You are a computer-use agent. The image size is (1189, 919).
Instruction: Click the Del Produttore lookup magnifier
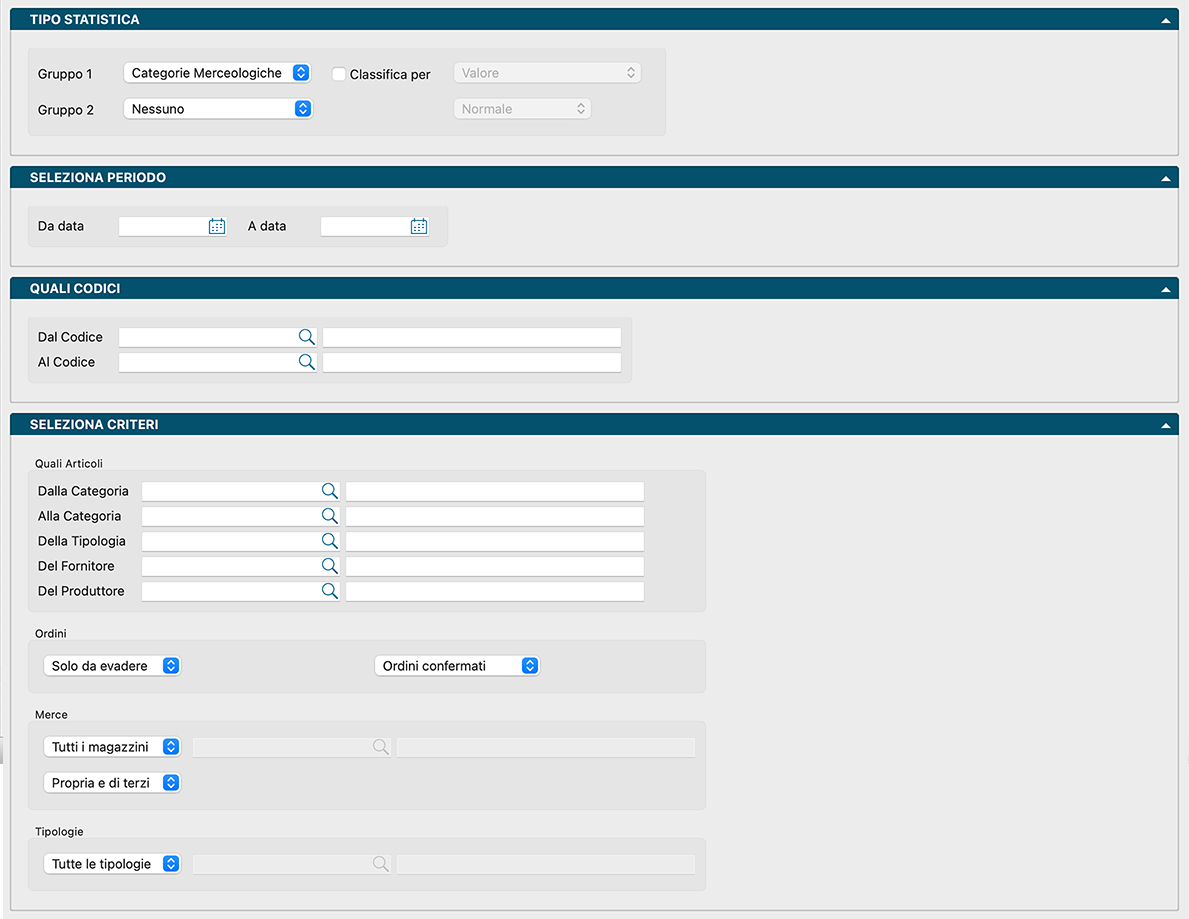coord(329,591)
